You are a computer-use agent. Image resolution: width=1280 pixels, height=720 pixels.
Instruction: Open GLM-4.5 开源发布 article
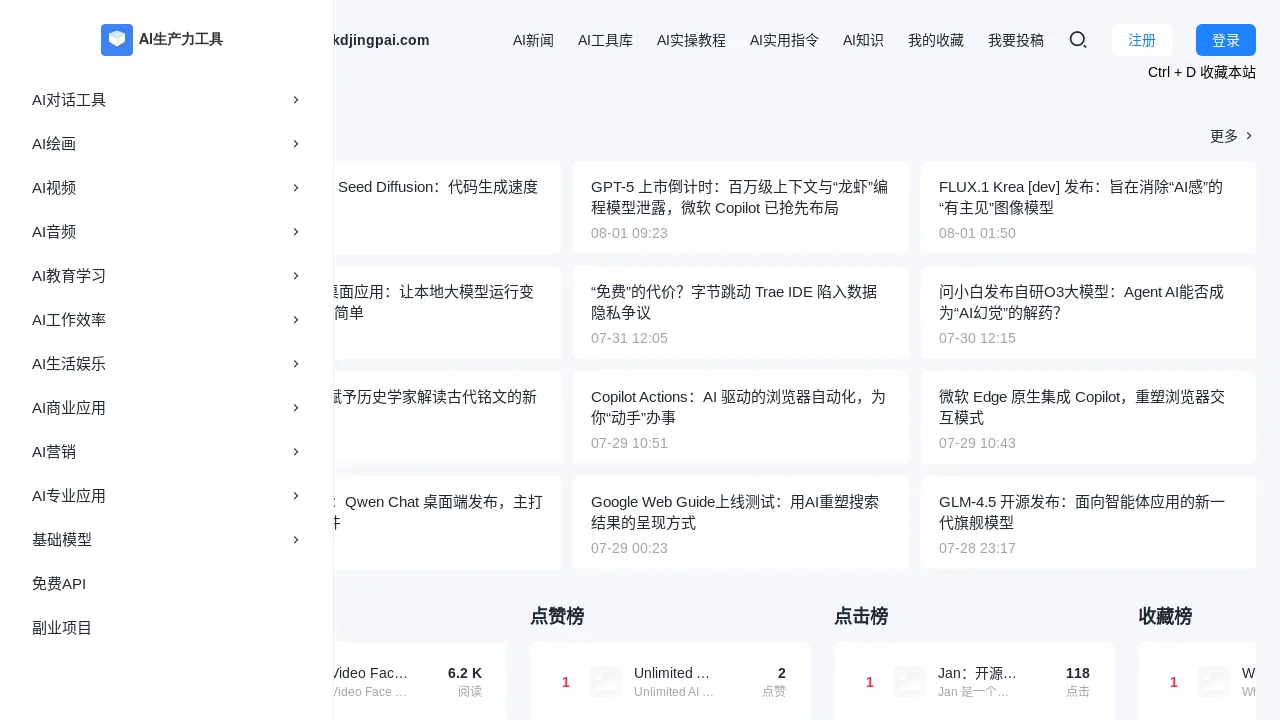(1088, 523)
